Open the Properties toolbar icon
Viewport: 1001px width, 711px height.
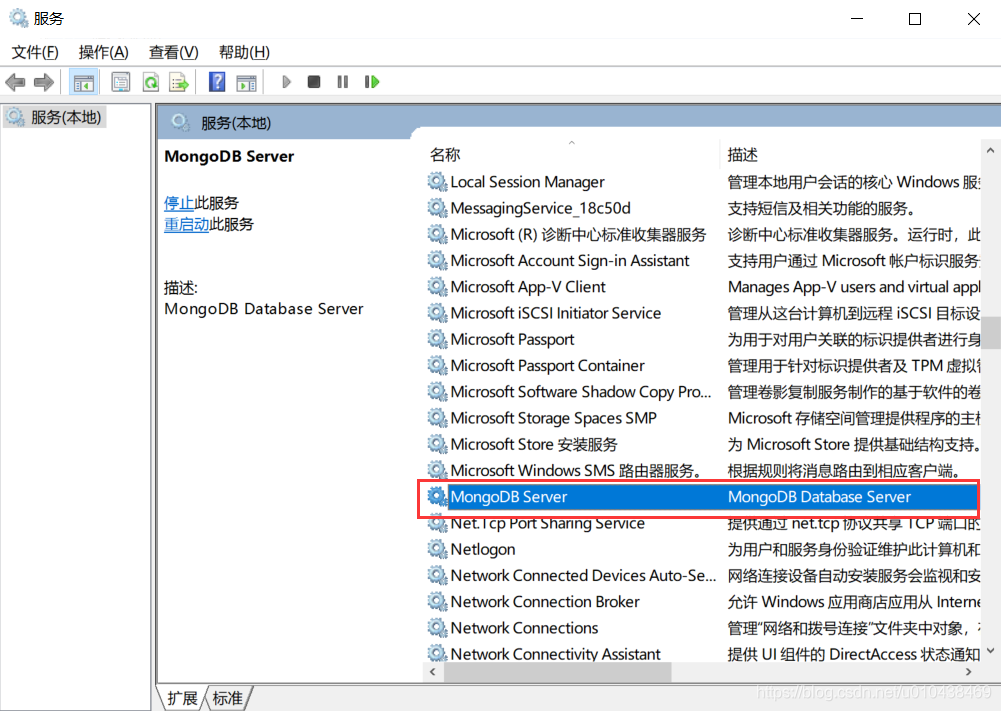pos(120,82)
